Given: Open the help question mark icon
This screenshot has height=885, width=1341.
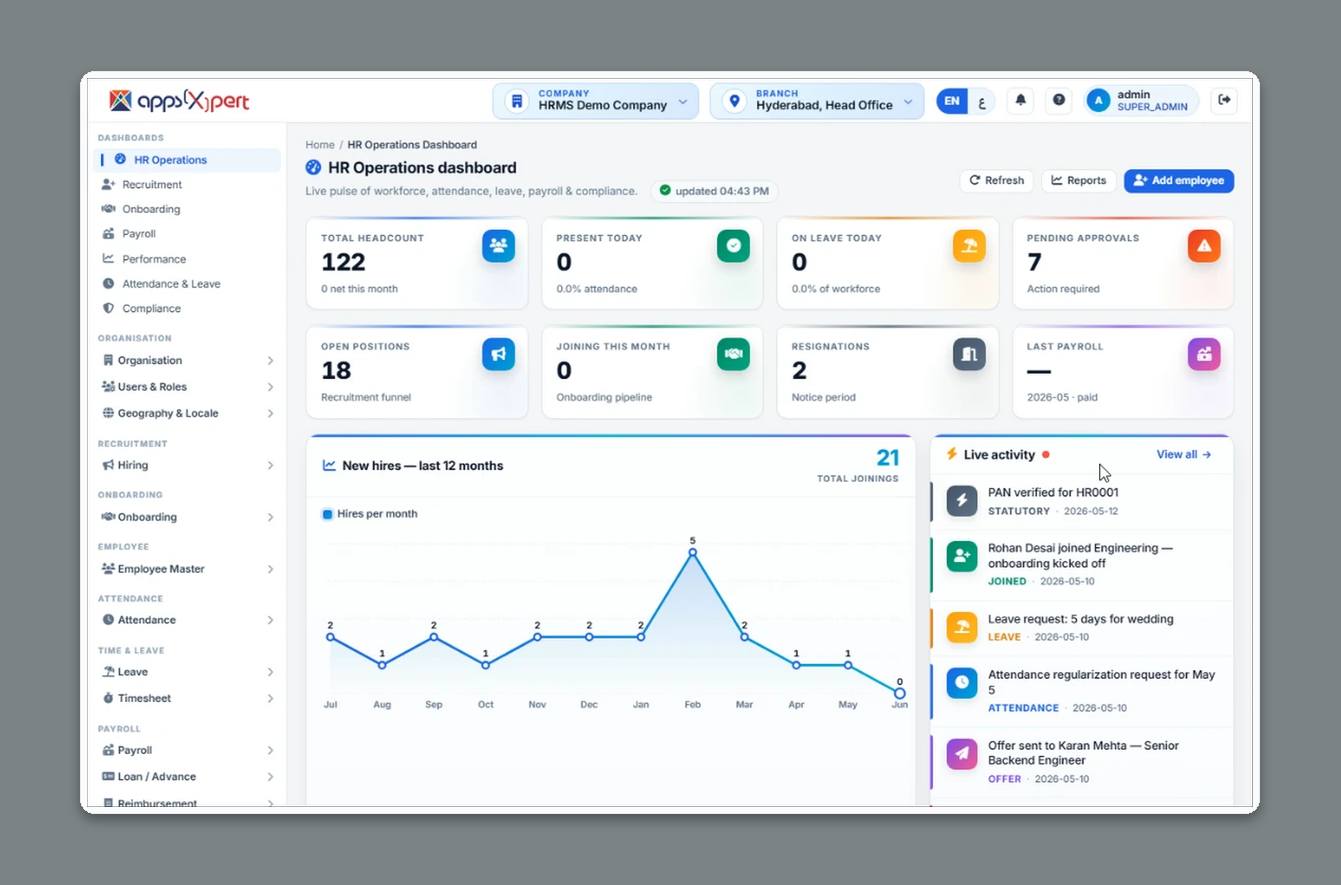Looking at the screenshot, I should pyautogui.click(x=1059, y=101).
